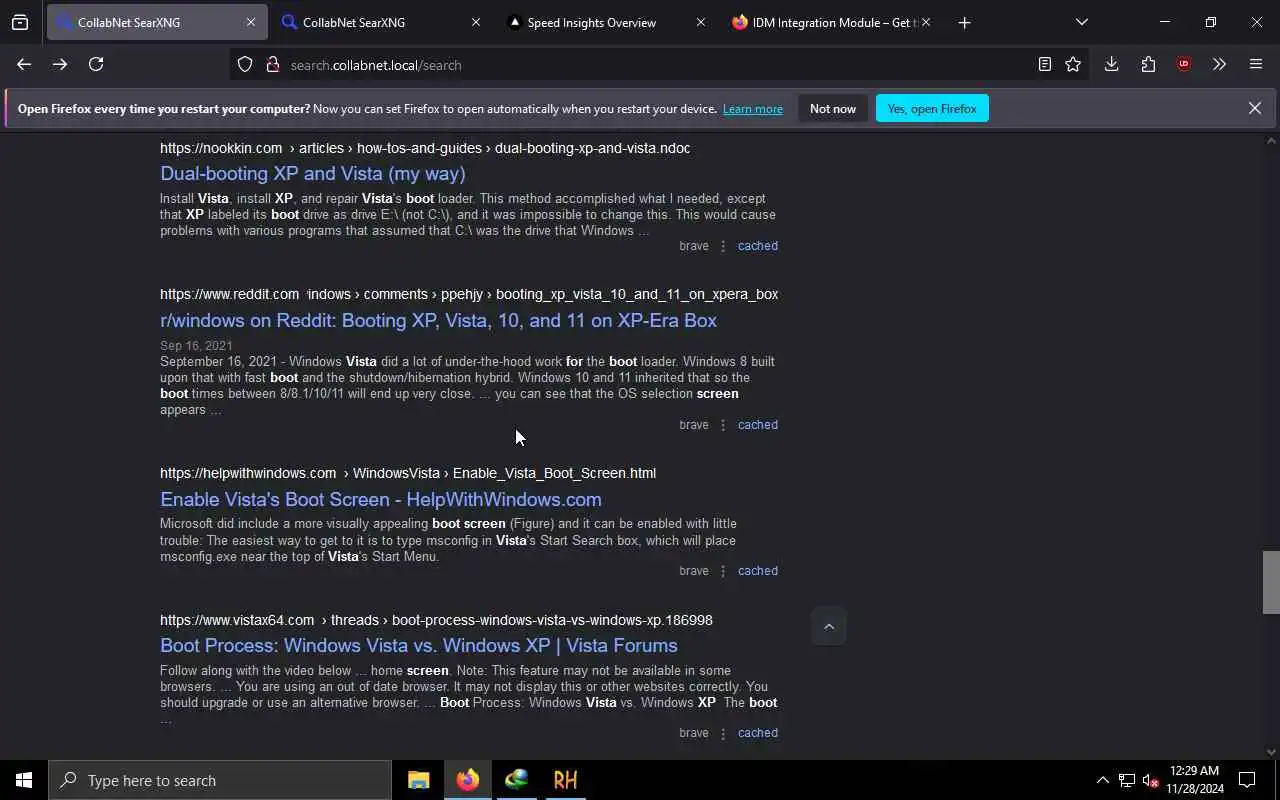Open Windows Start menu
Viewport: 1280px width, 800px height.
(x=24, y=780)
